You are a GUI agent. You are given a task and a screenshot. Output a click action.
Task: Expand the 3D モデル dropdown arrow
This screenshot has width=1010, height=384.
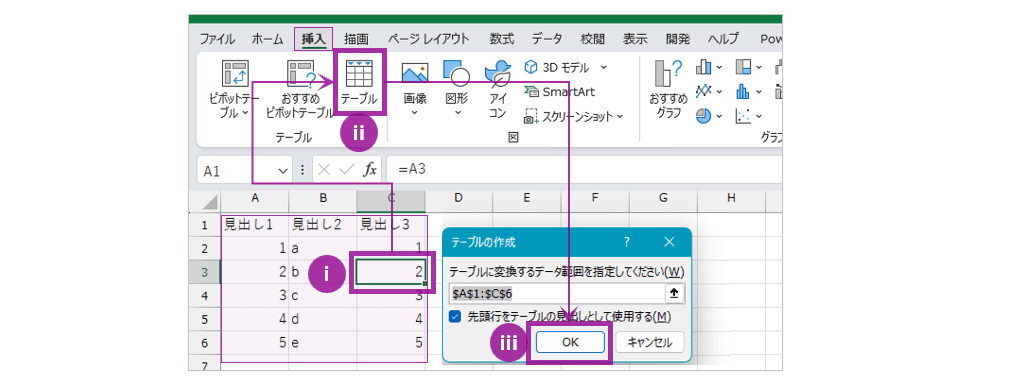coord(603,67)
